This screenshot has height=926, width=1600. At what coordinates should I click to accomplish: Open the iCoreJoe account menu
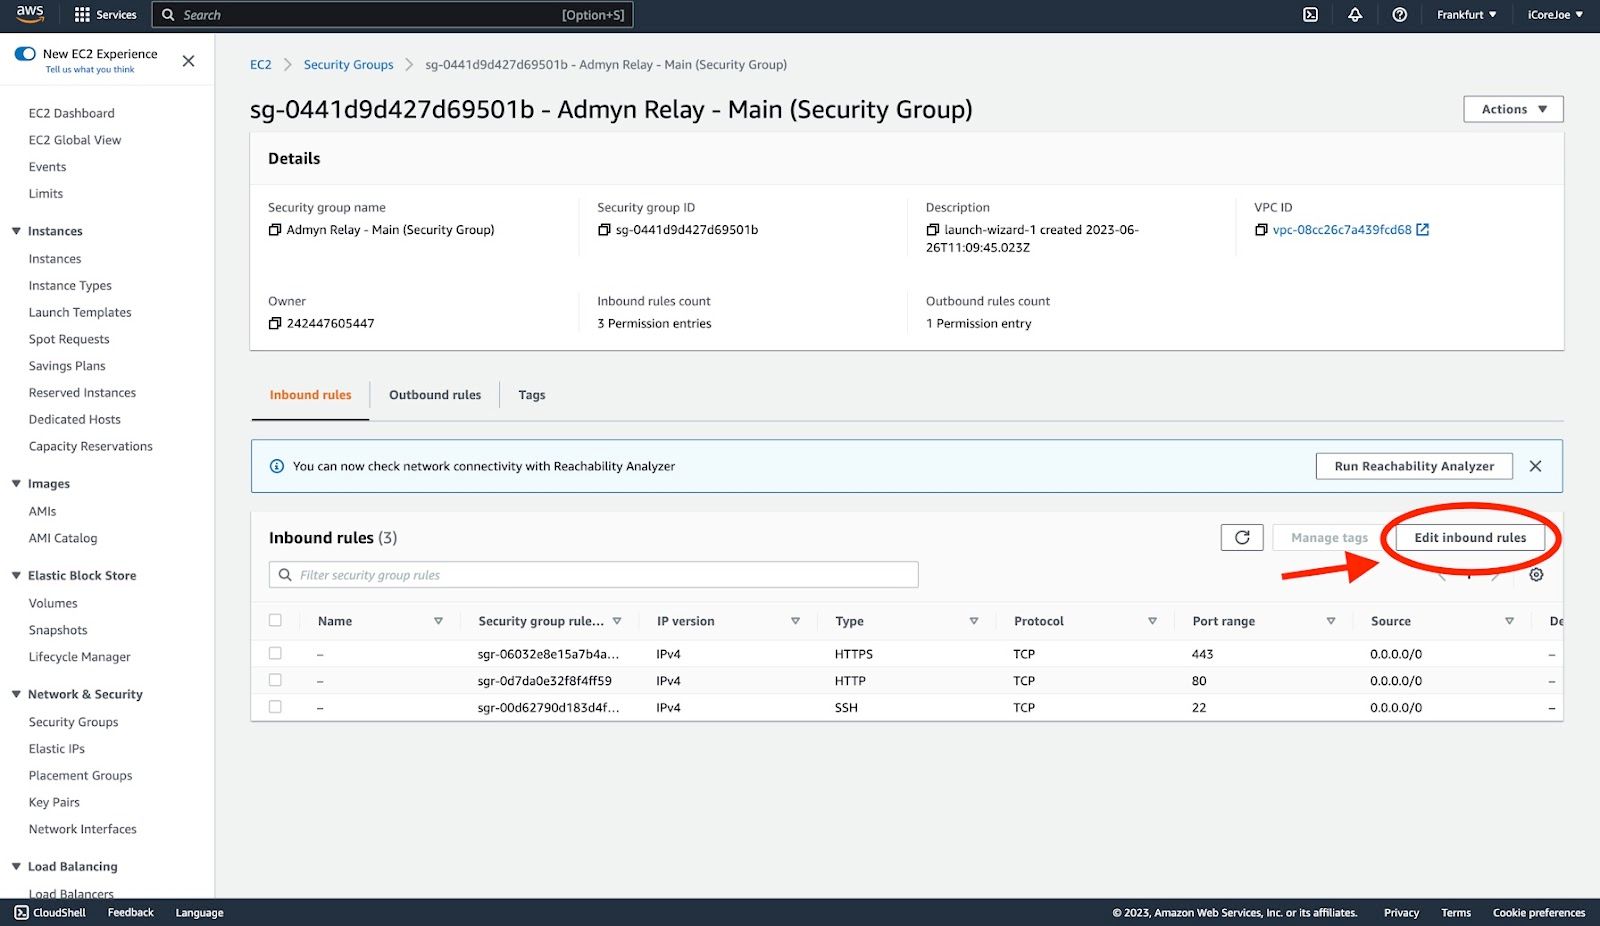point(1555,15)
